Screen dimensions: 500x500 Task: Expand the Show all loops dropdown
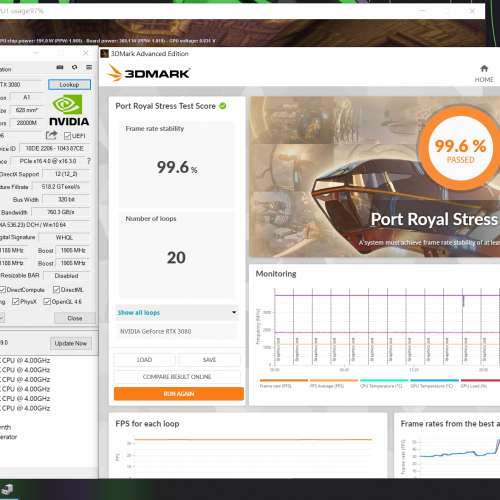tap(177, 313)
